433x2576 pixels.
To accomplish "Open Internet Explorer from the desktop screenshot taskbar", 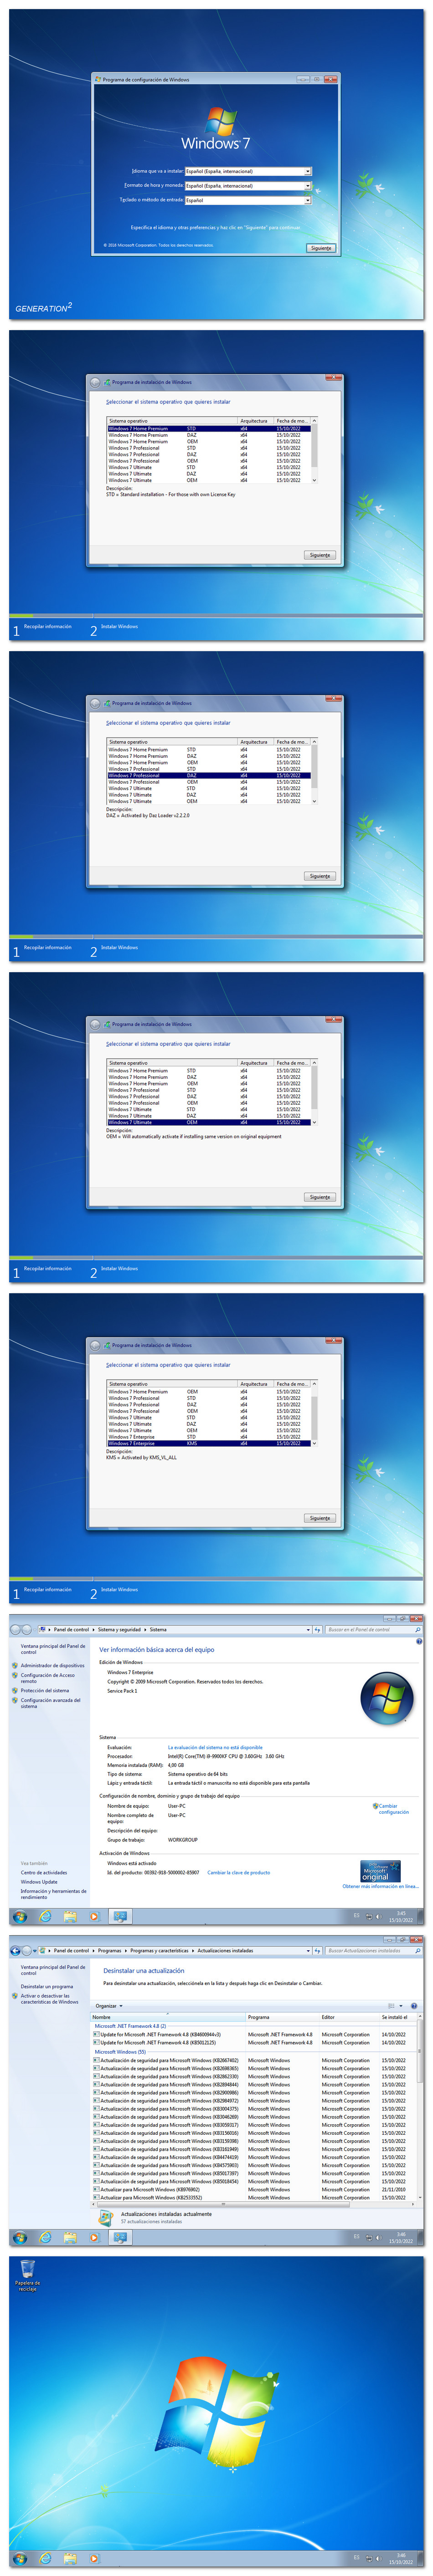I will click(x=45, y=2559).
